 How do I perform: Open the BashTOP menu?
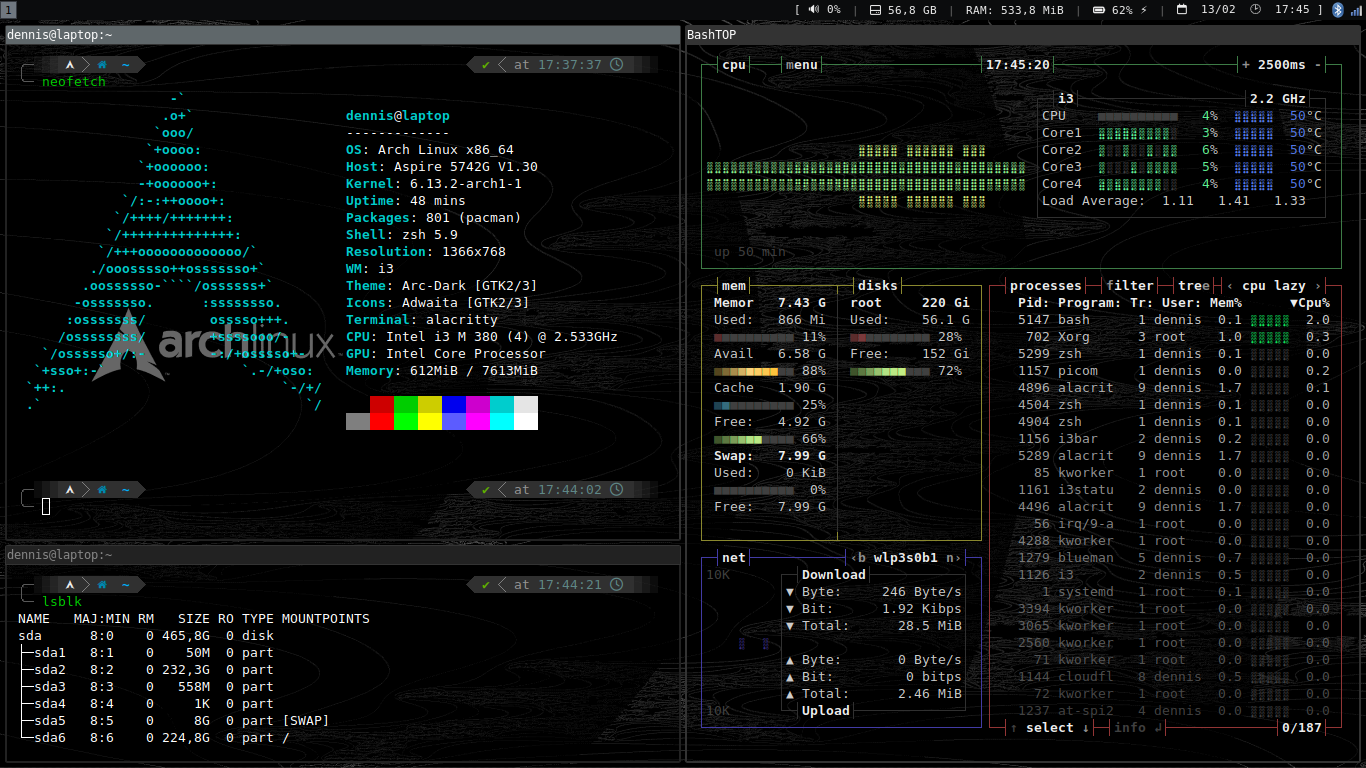click(x=802, y=65)
